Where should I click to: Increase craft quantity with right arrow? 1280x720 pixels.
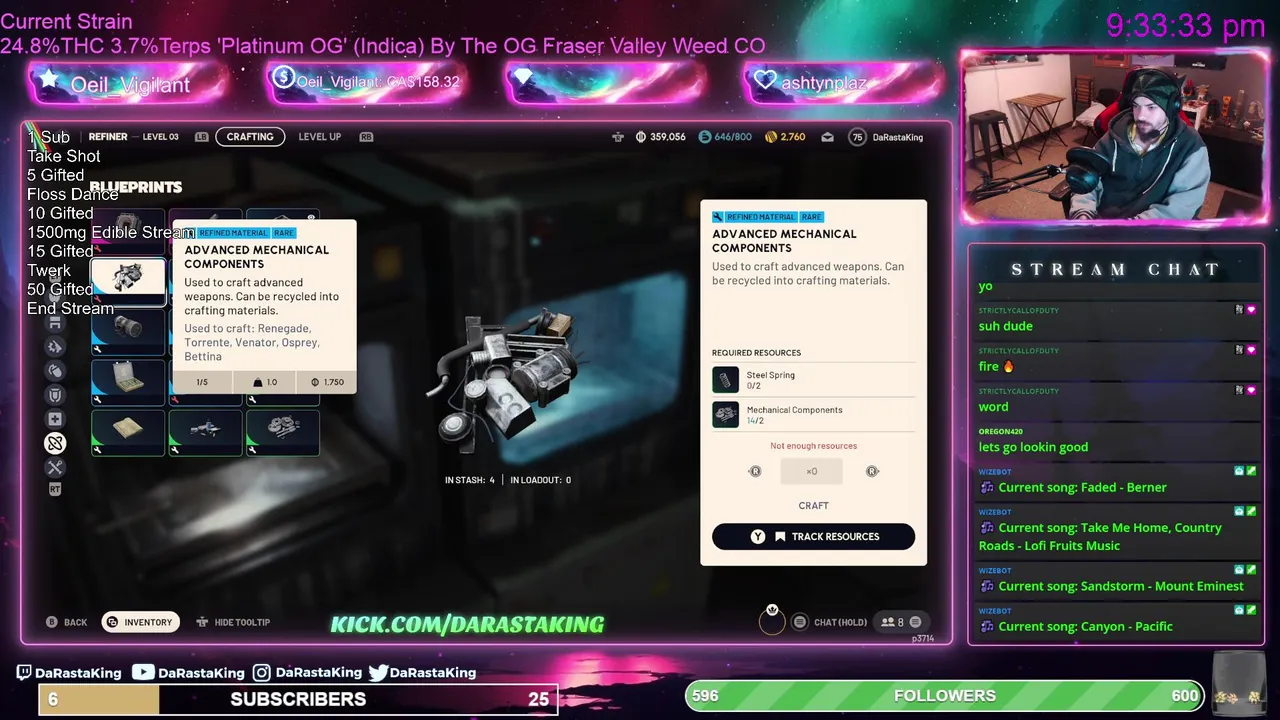(x=872, y=471)
